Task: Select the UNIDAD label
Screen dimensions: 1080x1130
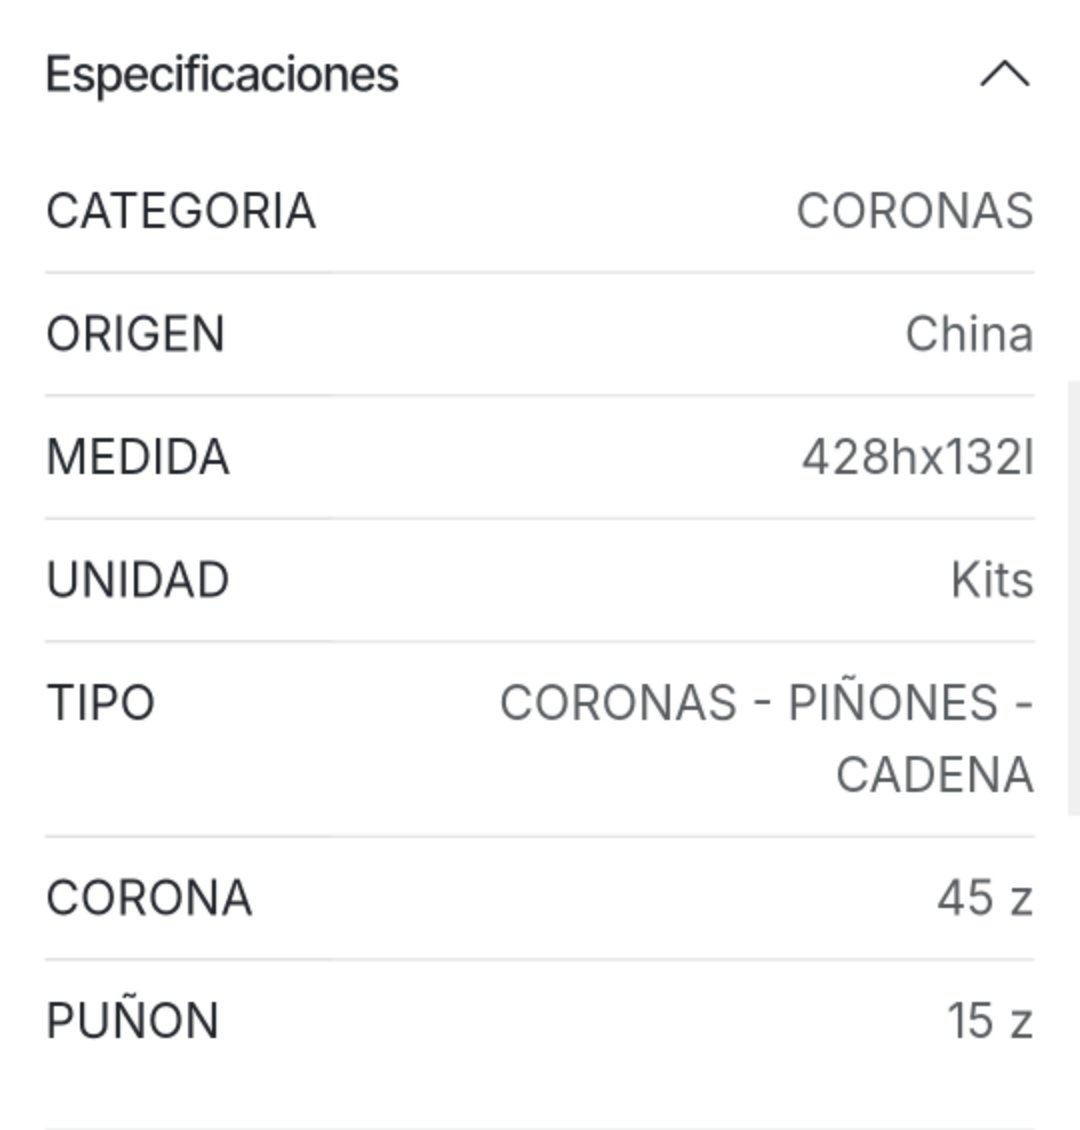Action: (138, 579)
